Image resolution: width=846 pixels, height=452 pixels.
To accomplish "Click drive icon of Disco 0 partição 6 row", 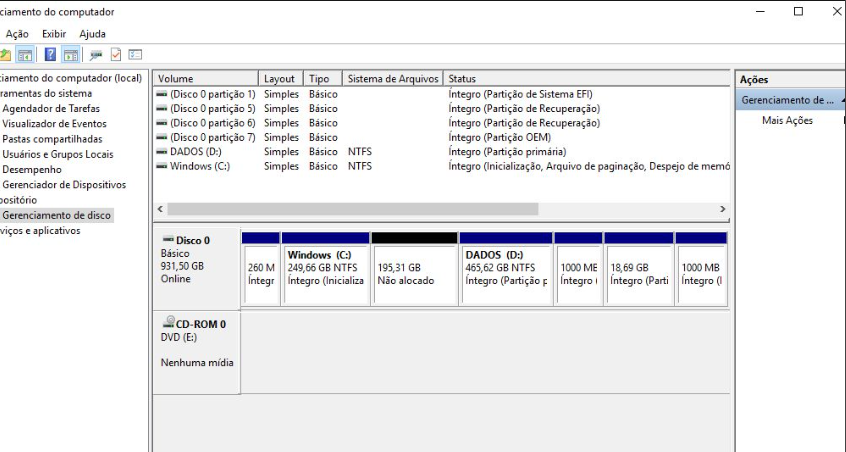I will (161, 123).
